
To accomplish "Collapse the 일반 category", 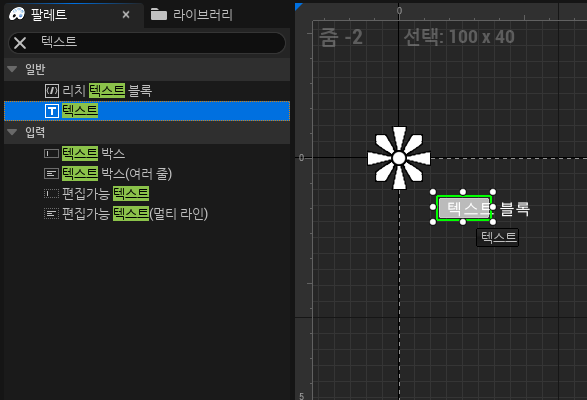I will (x=12, y=69).
